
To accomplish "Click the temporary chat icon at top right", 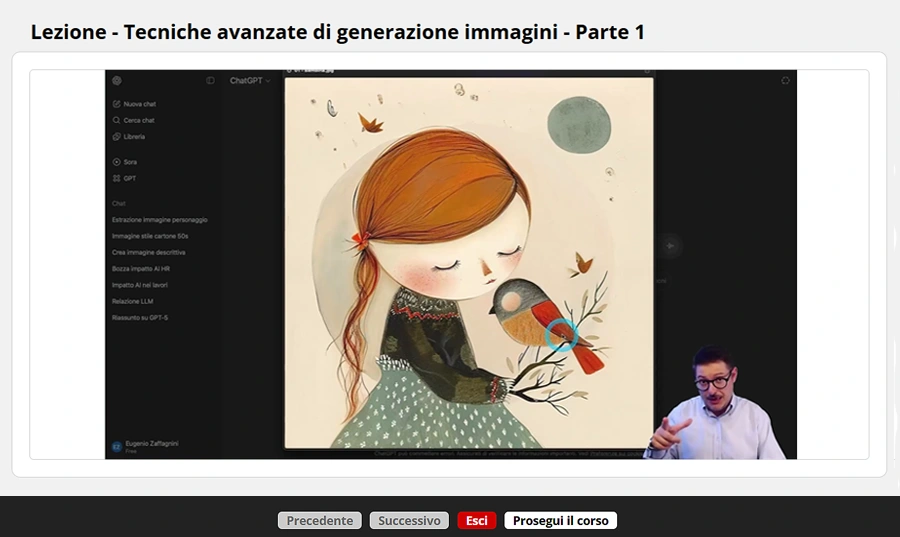I will tap(785, 80).
